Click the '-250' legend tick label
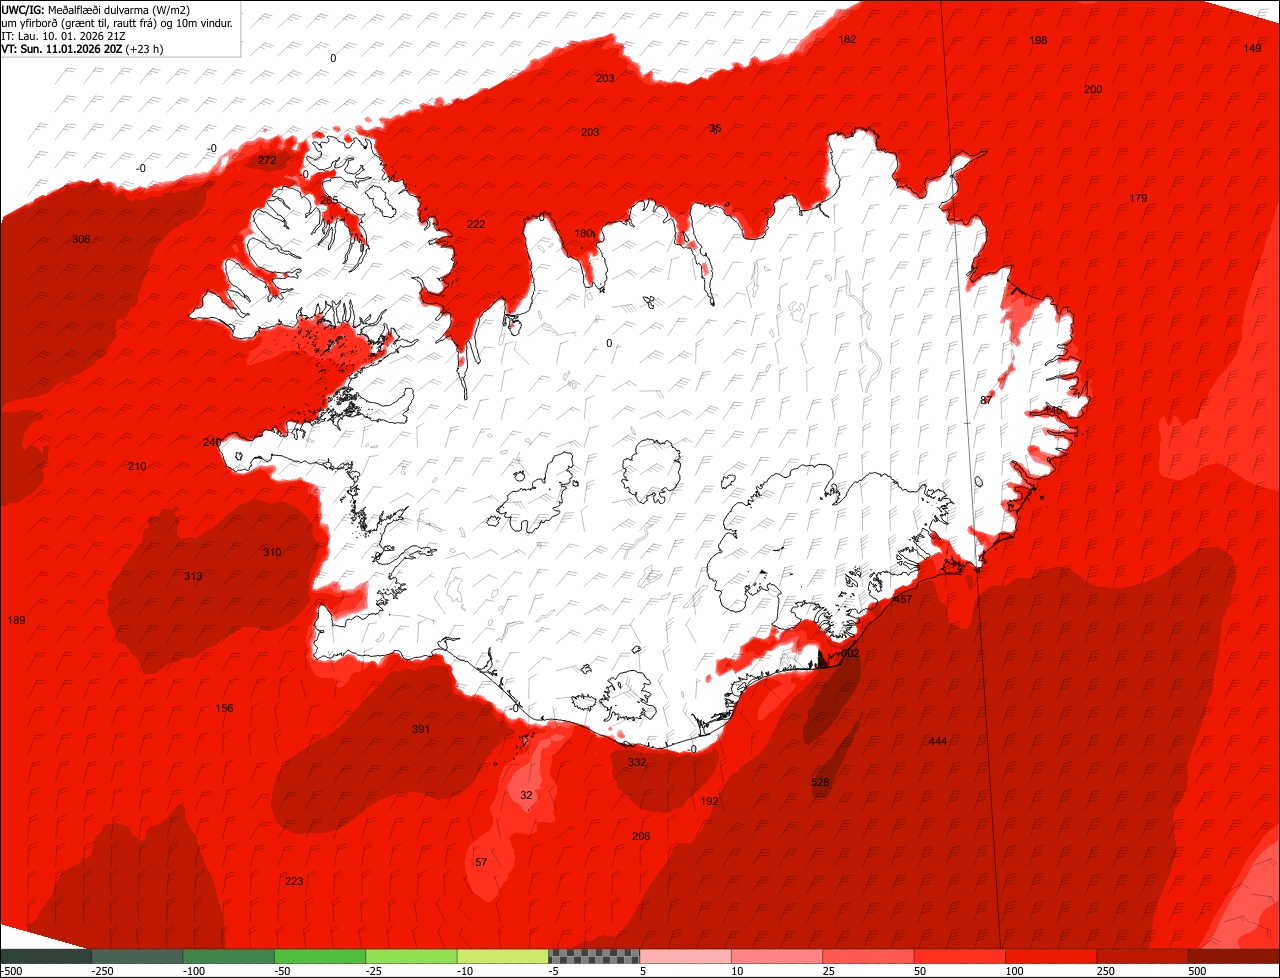1280x978 pixels. [x=101, y=971]
